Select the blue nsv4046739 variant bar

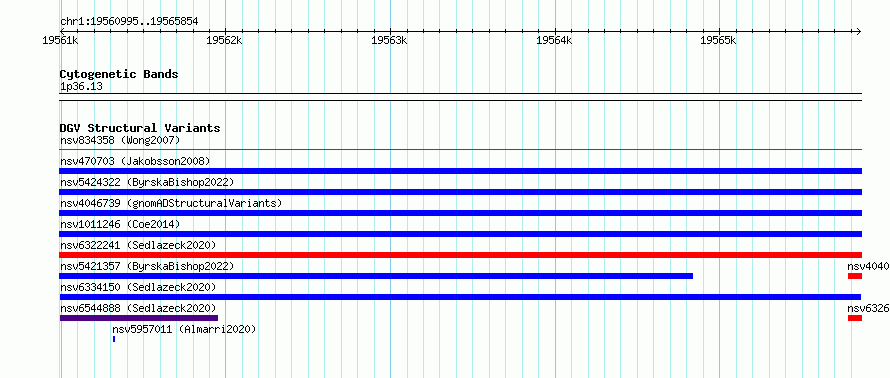pos(460,213)
